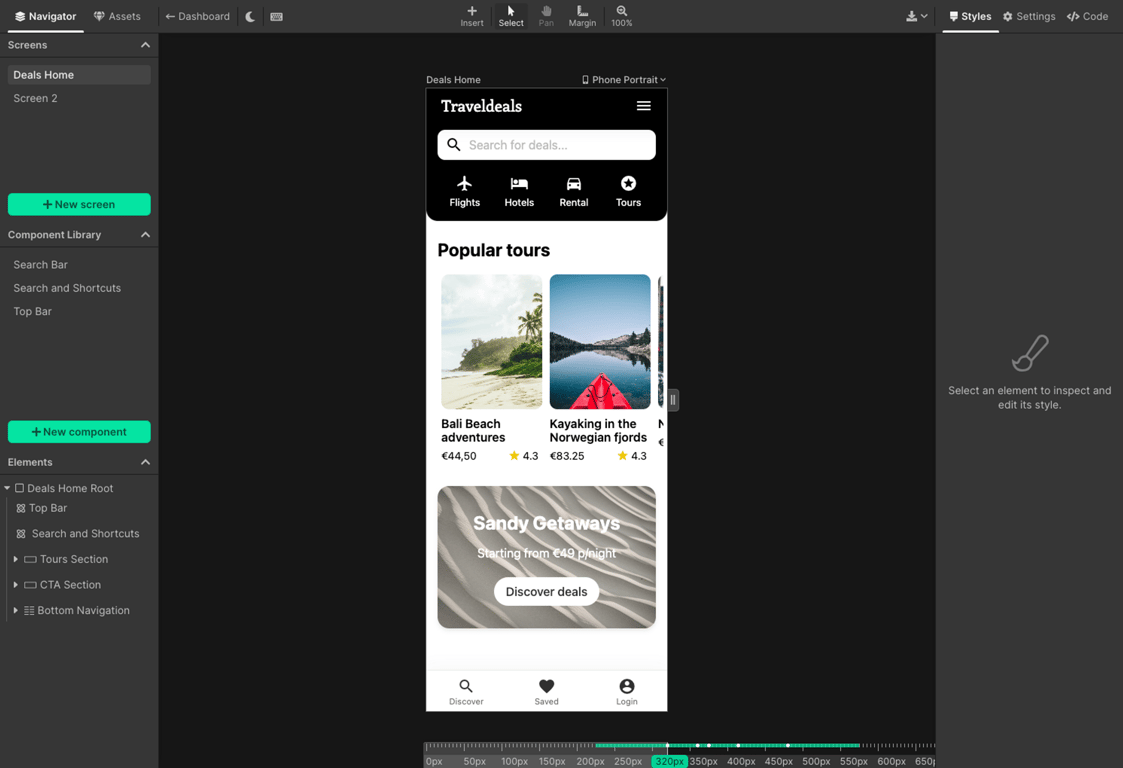Expand the CTA Section tree item
Image resolution: width=1123 pixels, height=768 pixels.
(x=15, y=584)
